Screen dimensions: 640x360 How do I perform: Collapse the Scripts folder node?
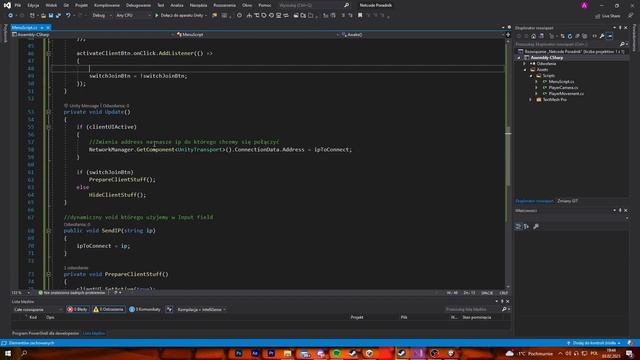coord(531,76)
